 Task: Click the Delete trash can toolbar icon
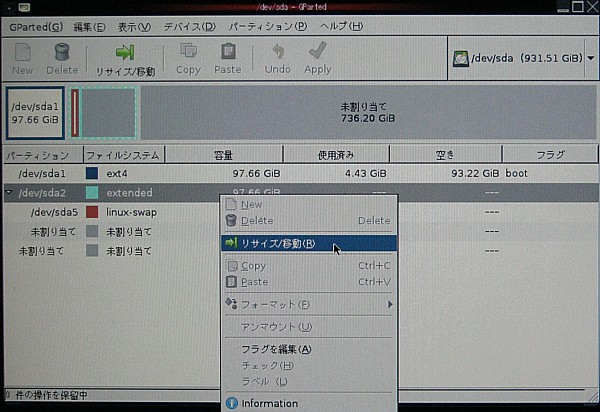[62, 52]
